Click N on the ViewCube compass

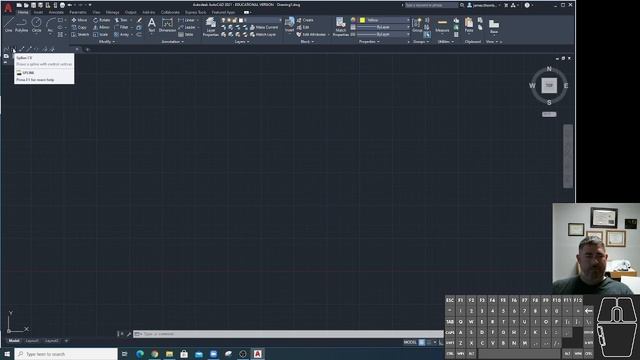[549, 69]
